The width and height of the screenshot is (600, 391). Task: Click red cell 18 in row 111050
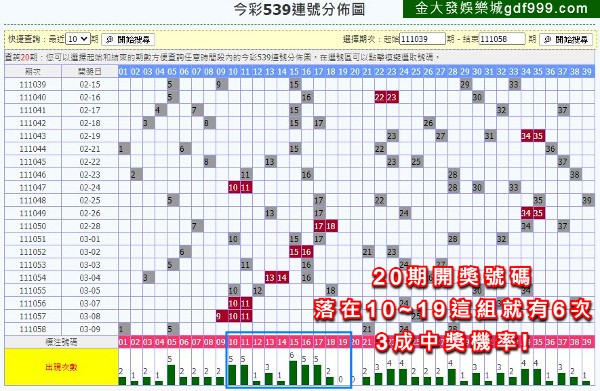(x=331, y=226)
